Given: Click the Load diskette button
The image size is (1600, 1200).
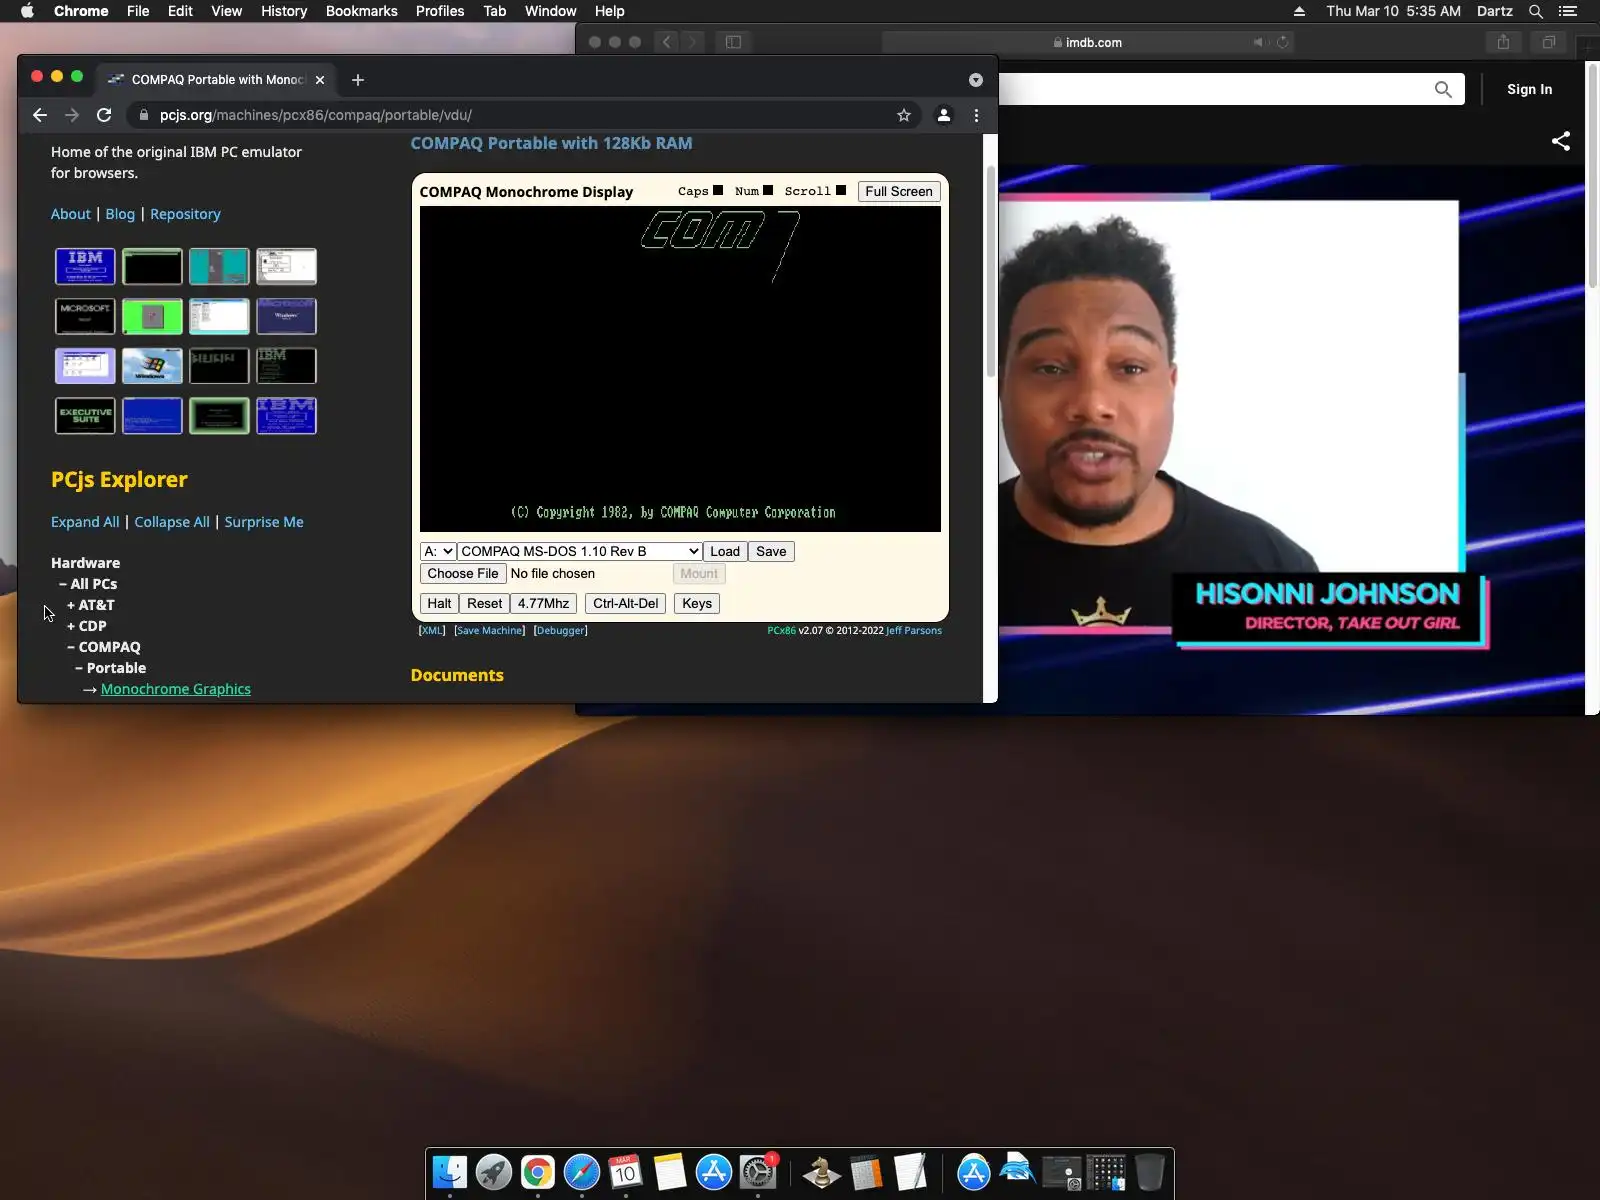Looking at the screenshot, I should pyautogui.click(x=725, y=551).
